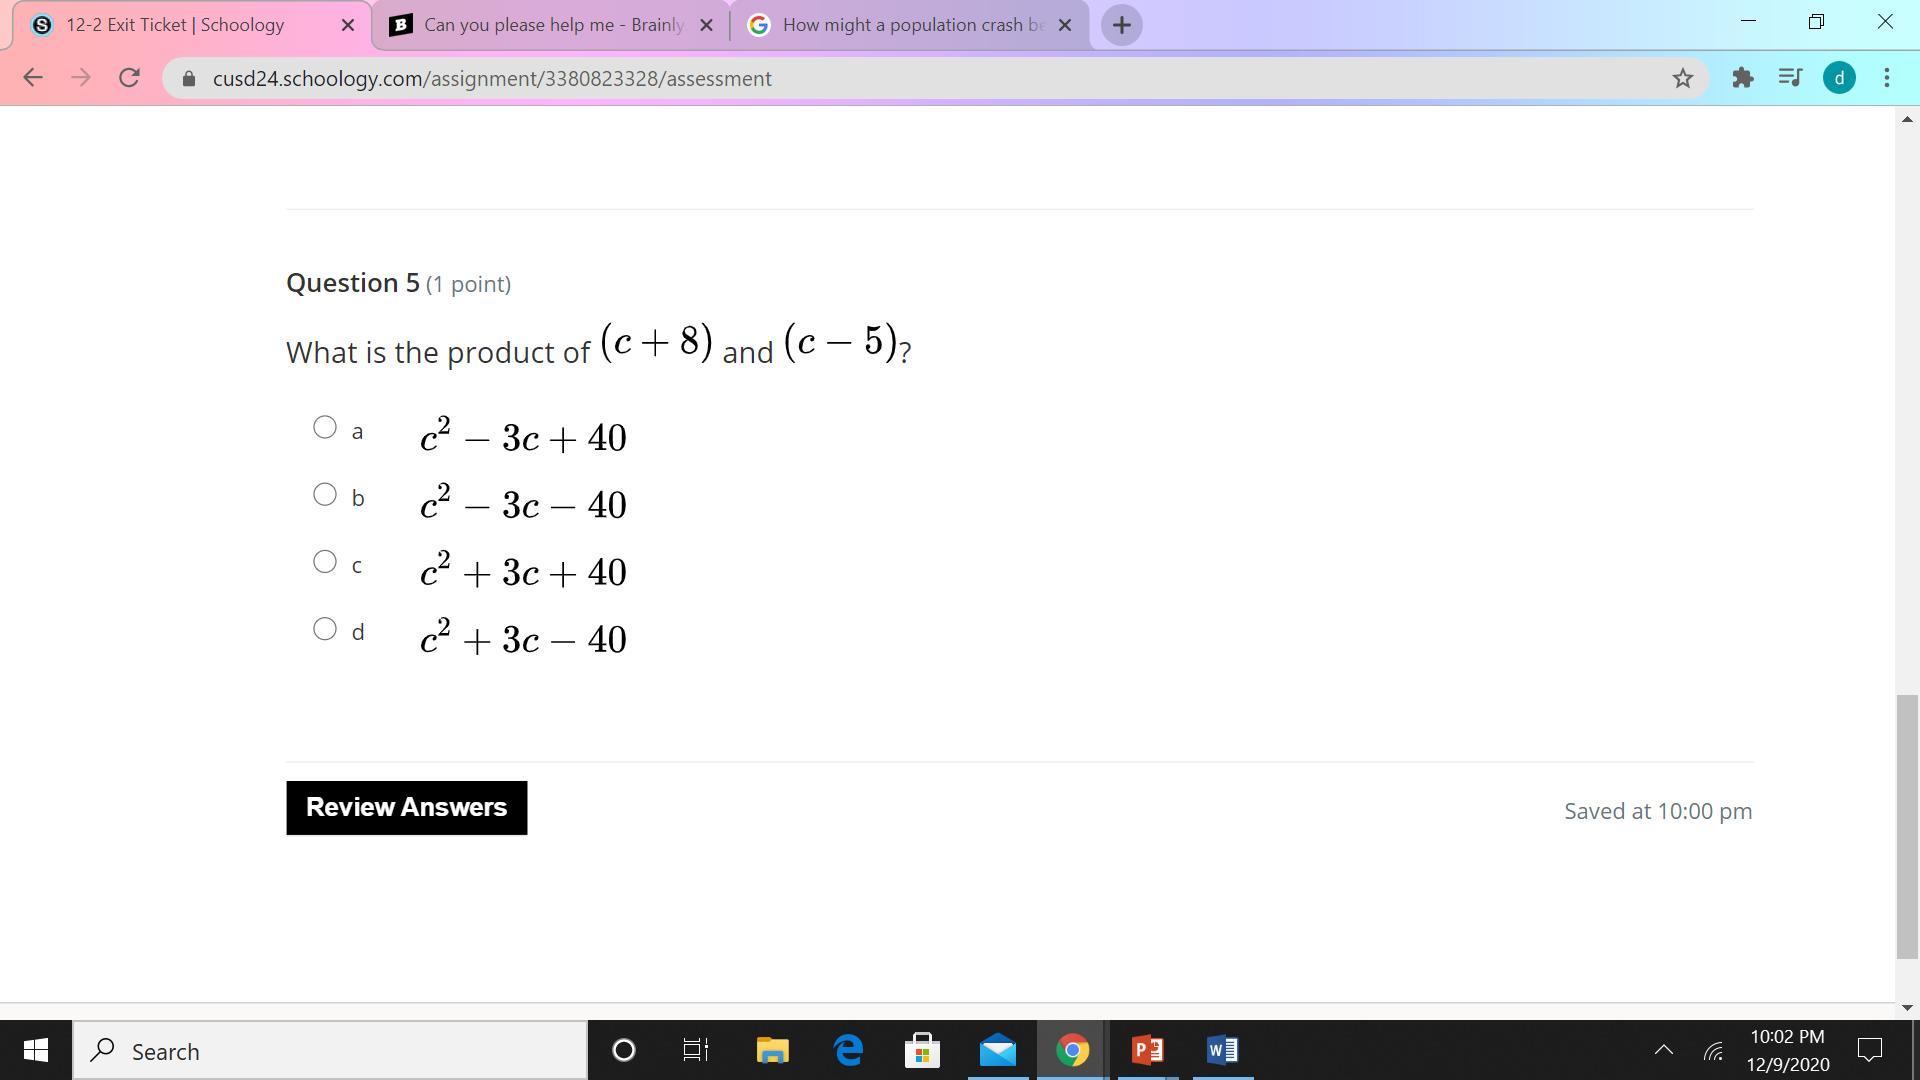Screen dimensions: 1920x1080
Task: Open the Chrome extensions puzzle icon
Action: click(x=1743, y=78)
